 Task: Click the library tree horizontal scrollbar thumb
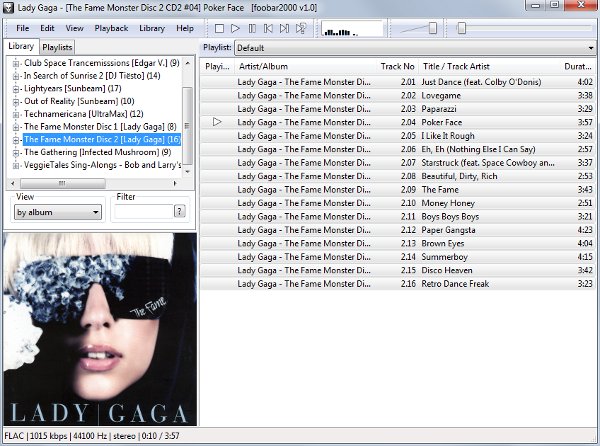coord(63,184)
